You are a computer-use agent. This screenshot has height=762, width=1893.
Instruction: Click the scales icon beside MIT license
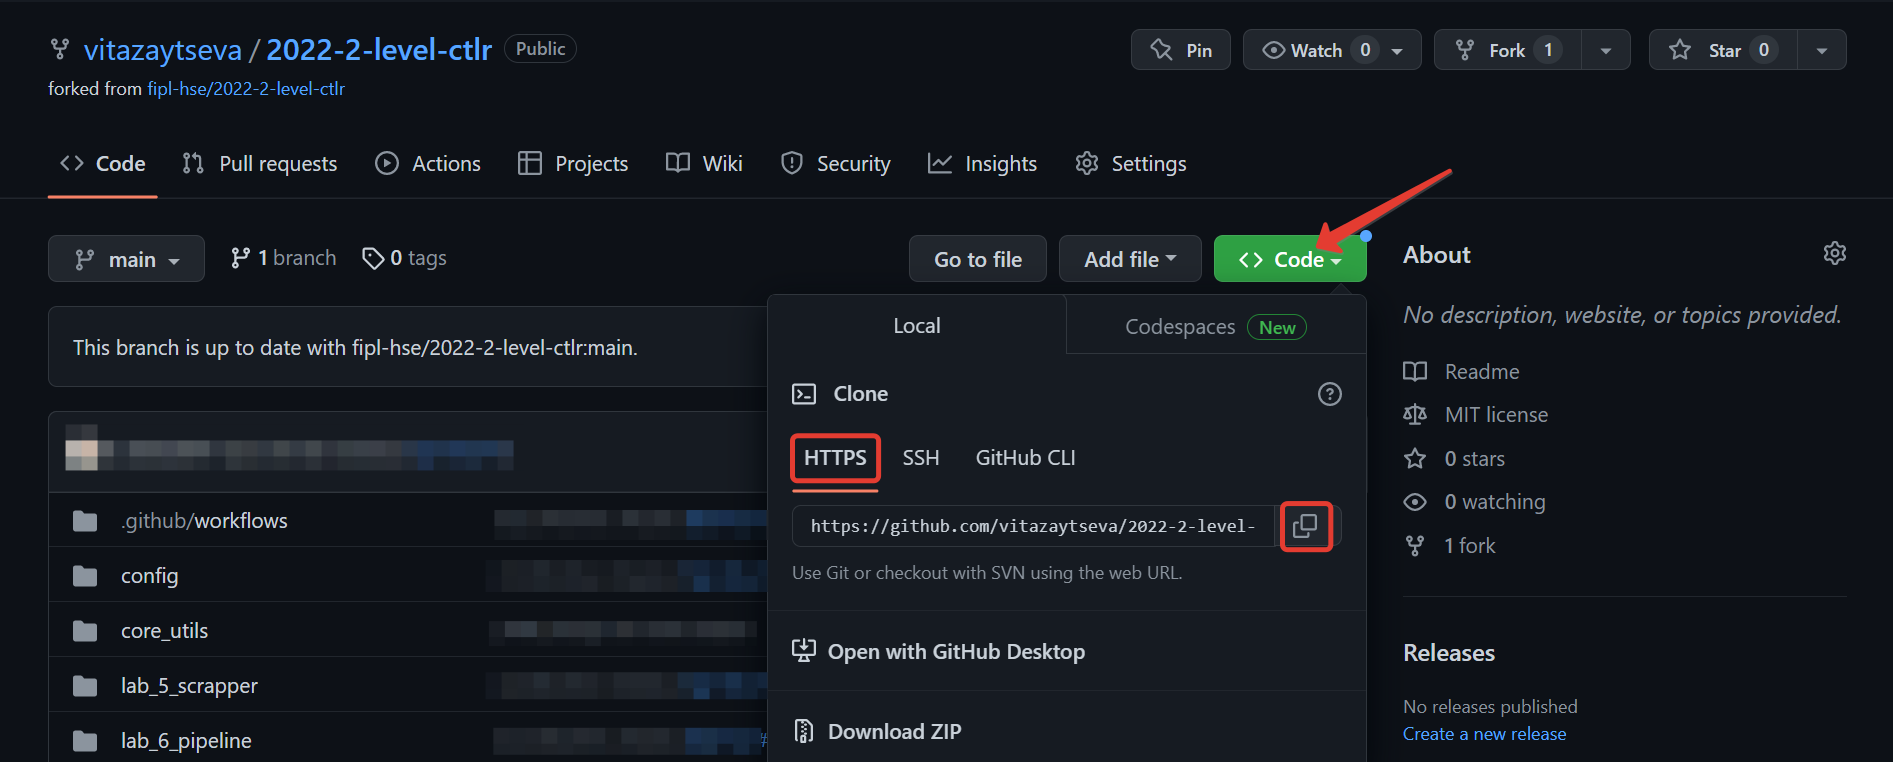click(x=1415, y=415)
